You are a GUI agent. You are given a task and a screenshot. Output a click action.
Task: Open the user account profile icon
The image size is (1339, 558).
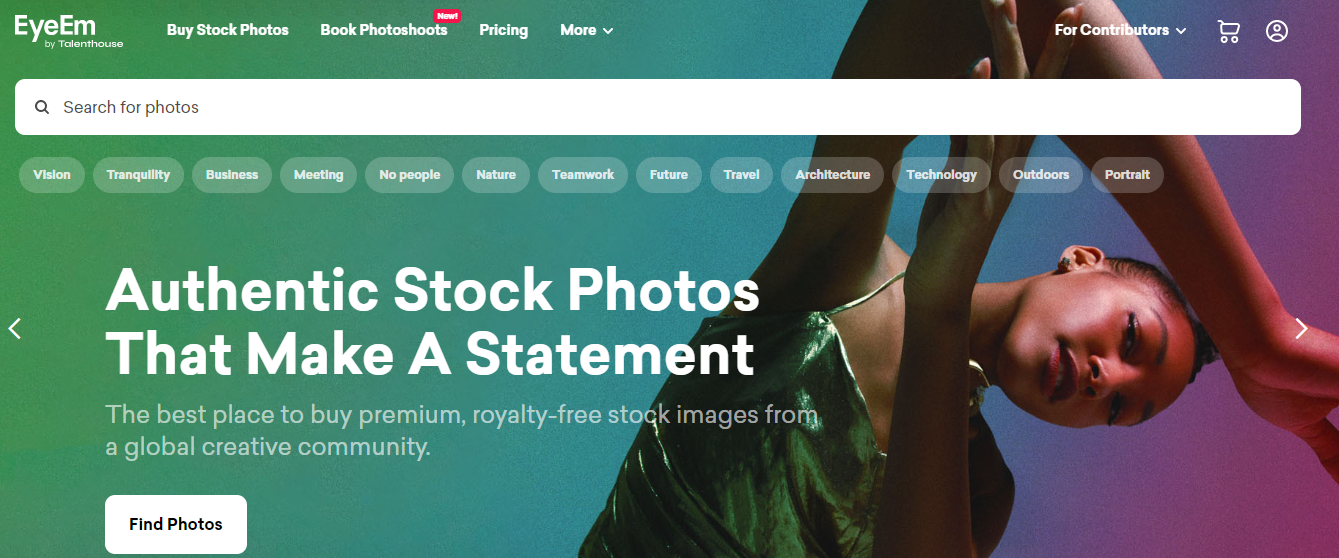1277,31
